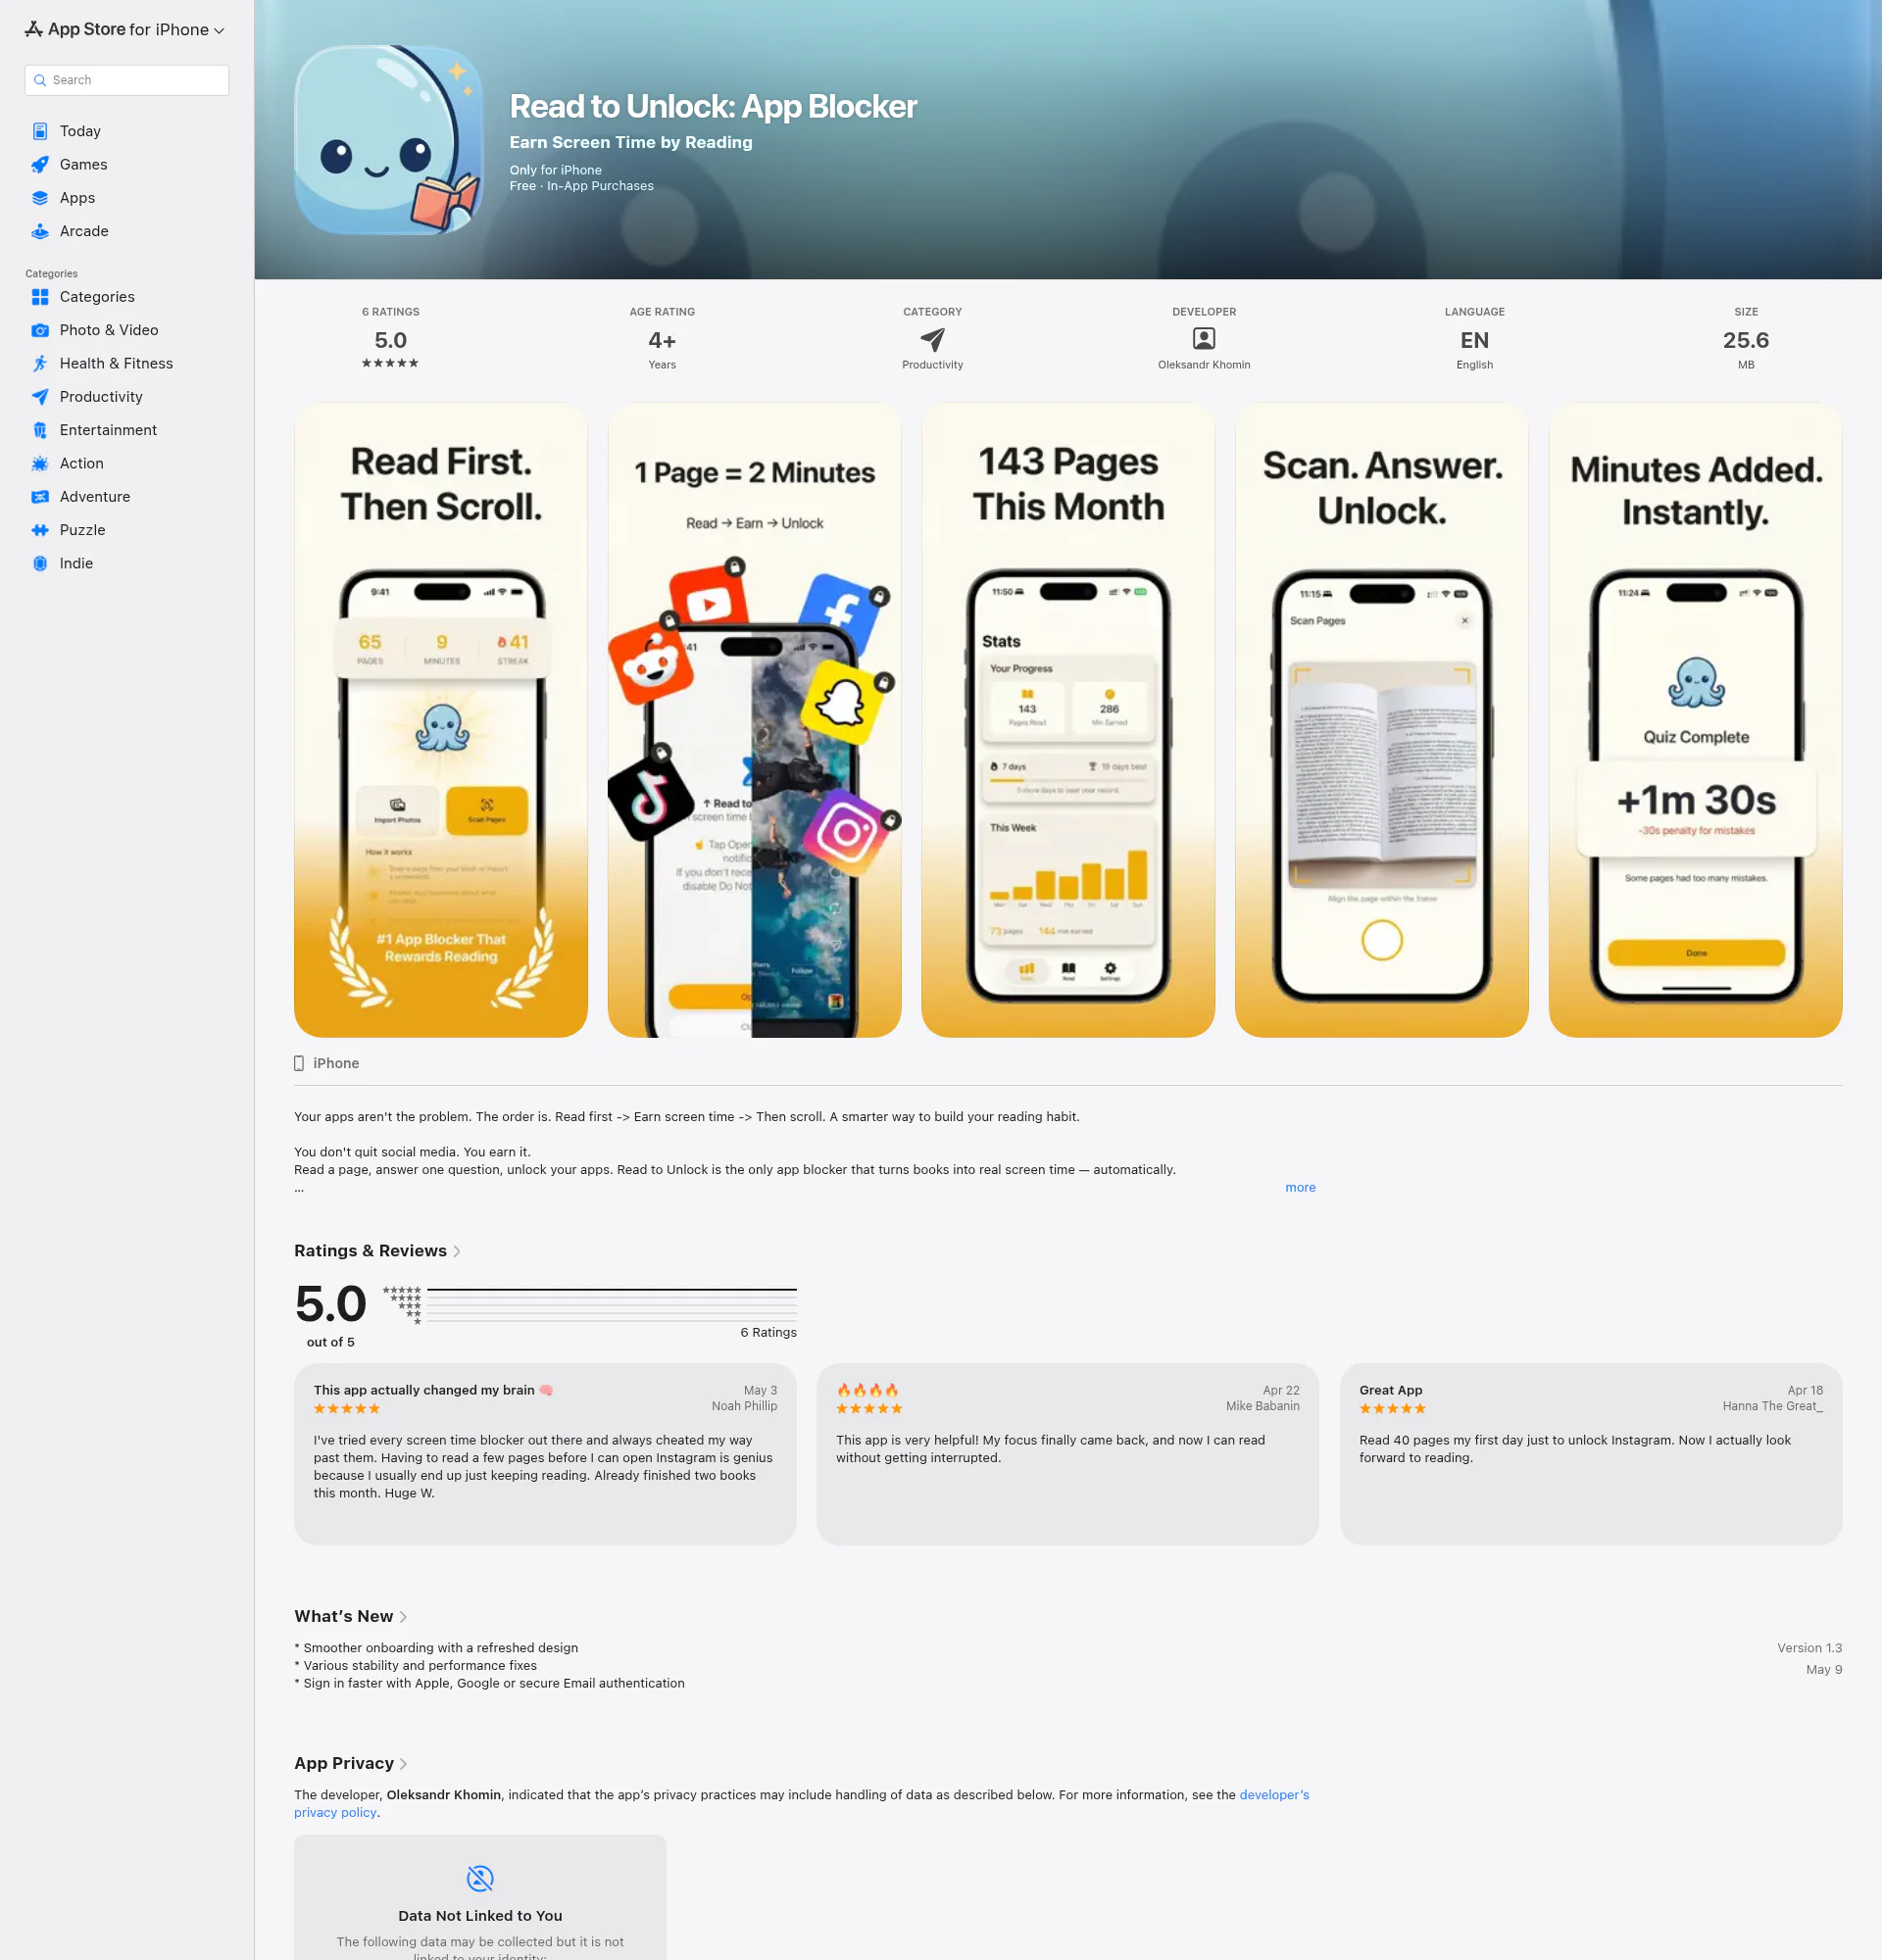Open '1 Page = 2 Minutes' screenshot
The image size is (1882, 1960).
coord(755,720)
